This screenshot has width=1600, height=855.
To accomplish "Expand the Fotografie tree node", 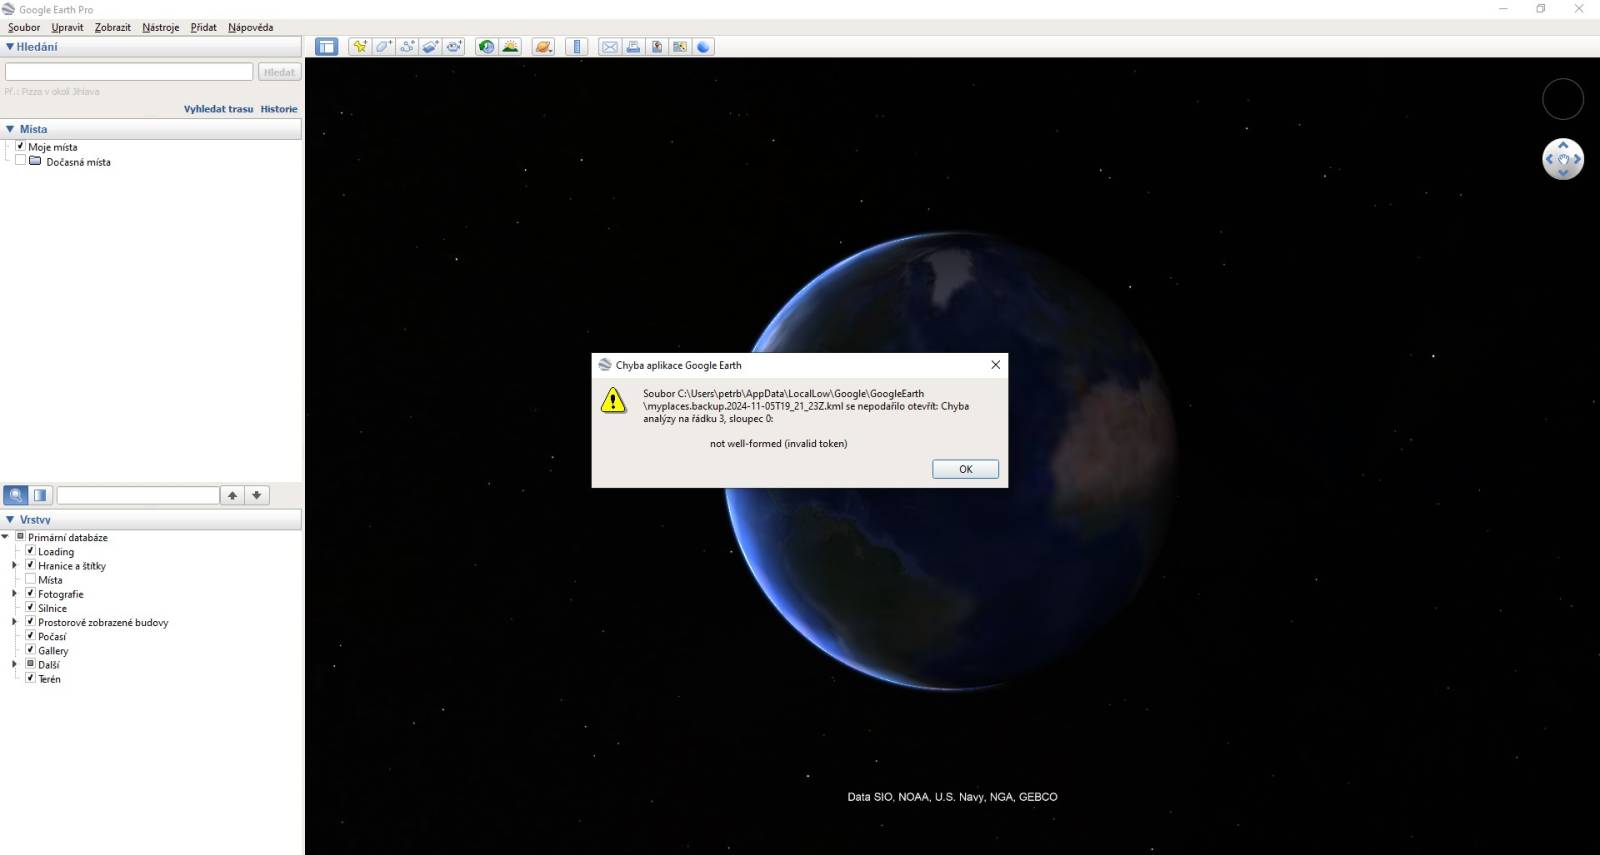I will pyautogui.click(x=14, y=593).
